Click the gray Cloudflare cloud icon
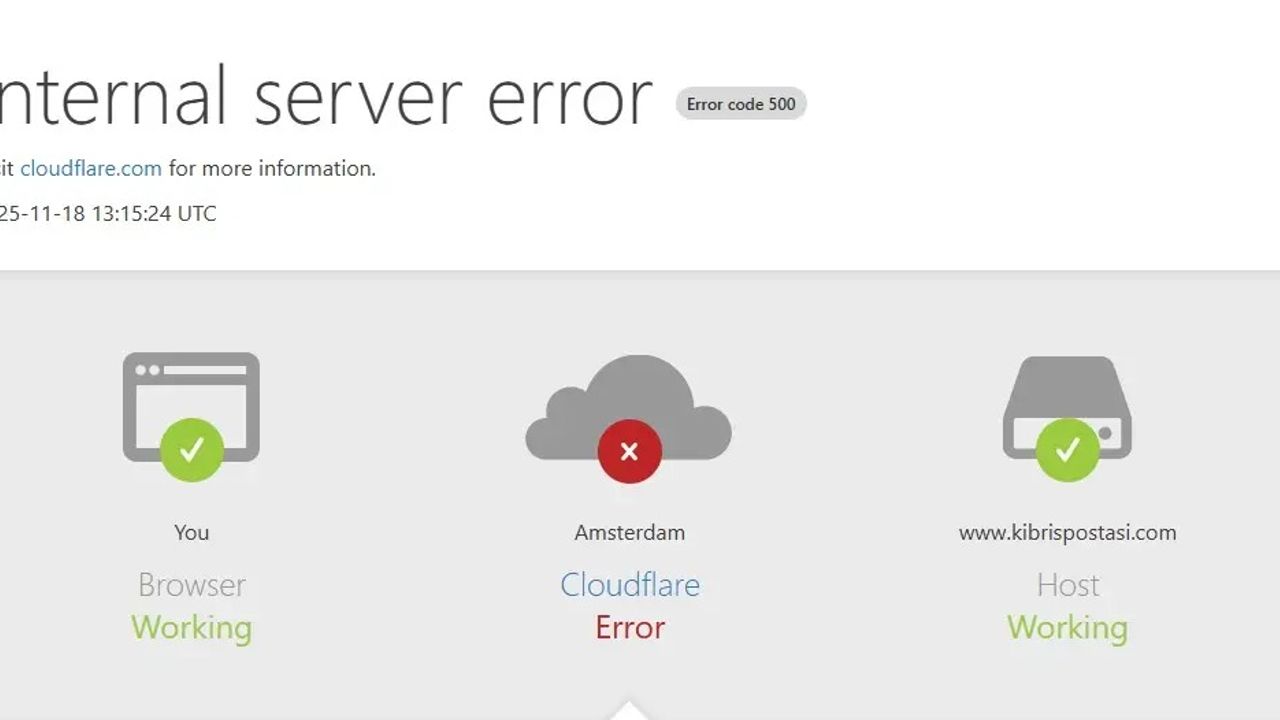Image resolution: width=1280 pixels, height=720 pixels. click(629, 408)
